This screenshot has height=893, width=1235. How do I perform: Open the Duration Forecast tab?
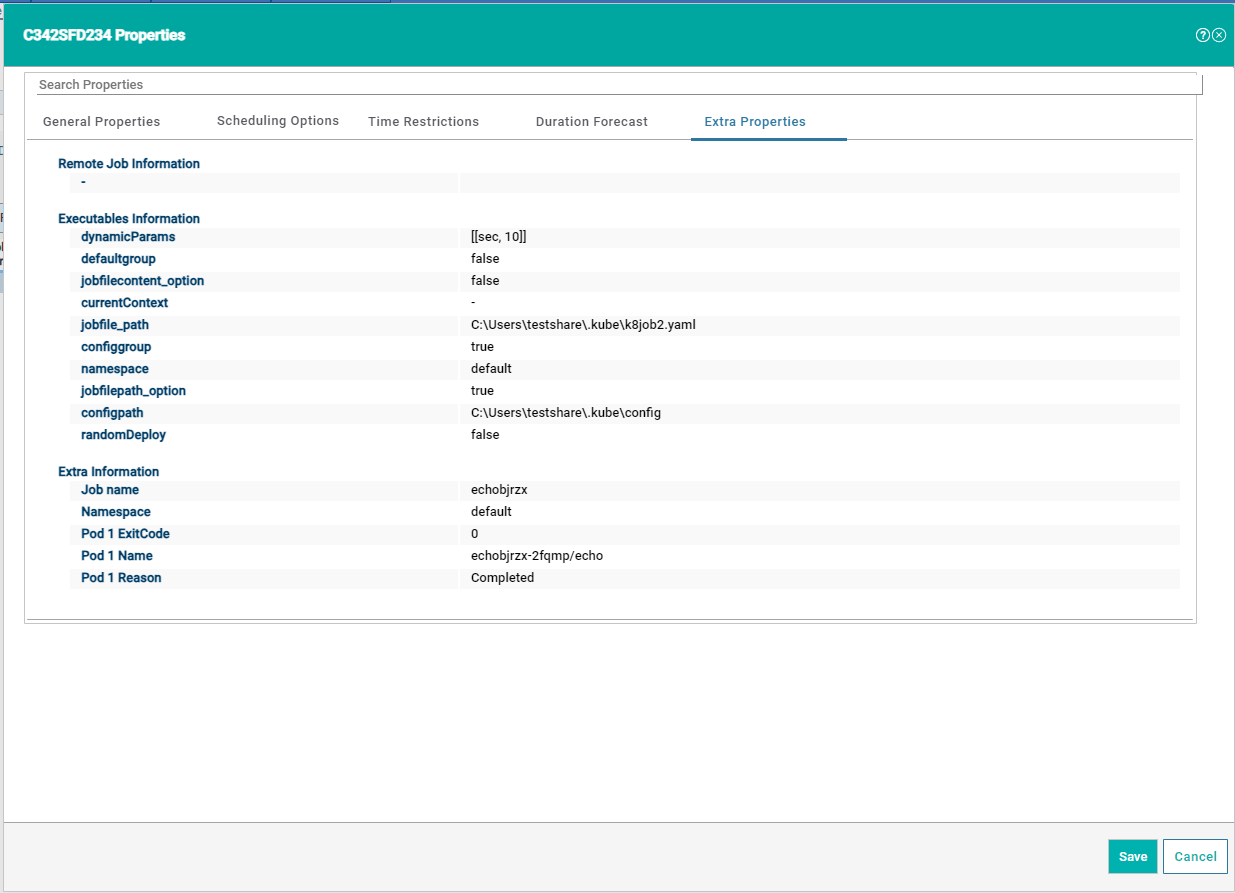[x=591, y=121]
